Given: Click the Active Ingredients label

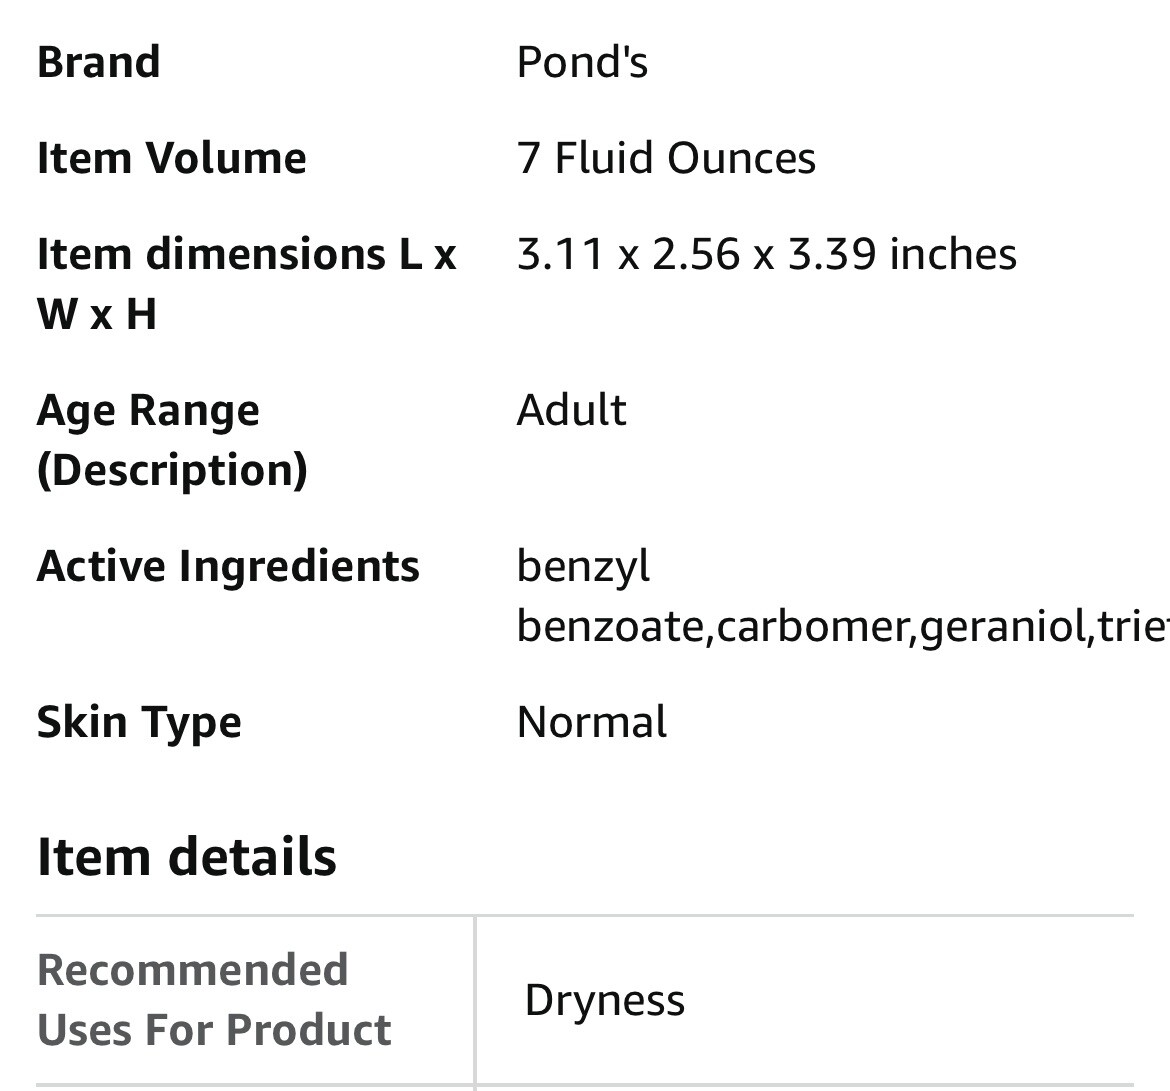Looking at the screenshot, I should coord(228,566).
